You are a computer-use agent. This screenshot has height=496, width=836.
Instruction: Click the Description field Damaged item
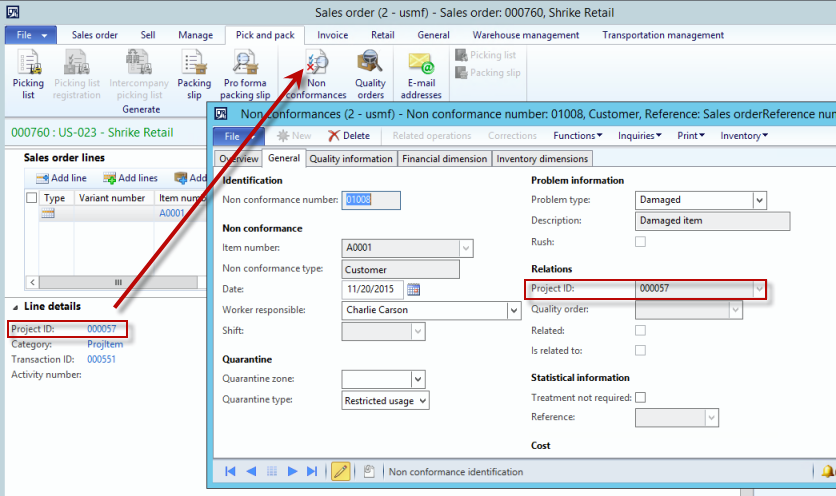pos(712,221)
